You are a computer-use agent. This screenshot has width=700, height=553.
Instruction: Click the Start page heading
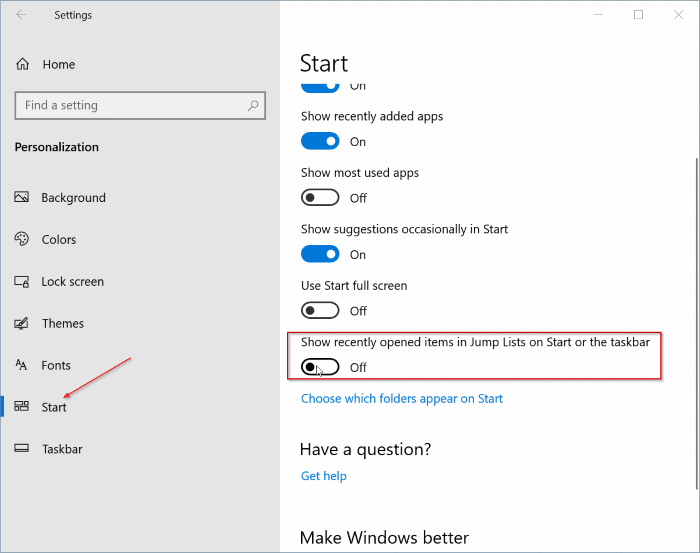[x=324, y=63]
